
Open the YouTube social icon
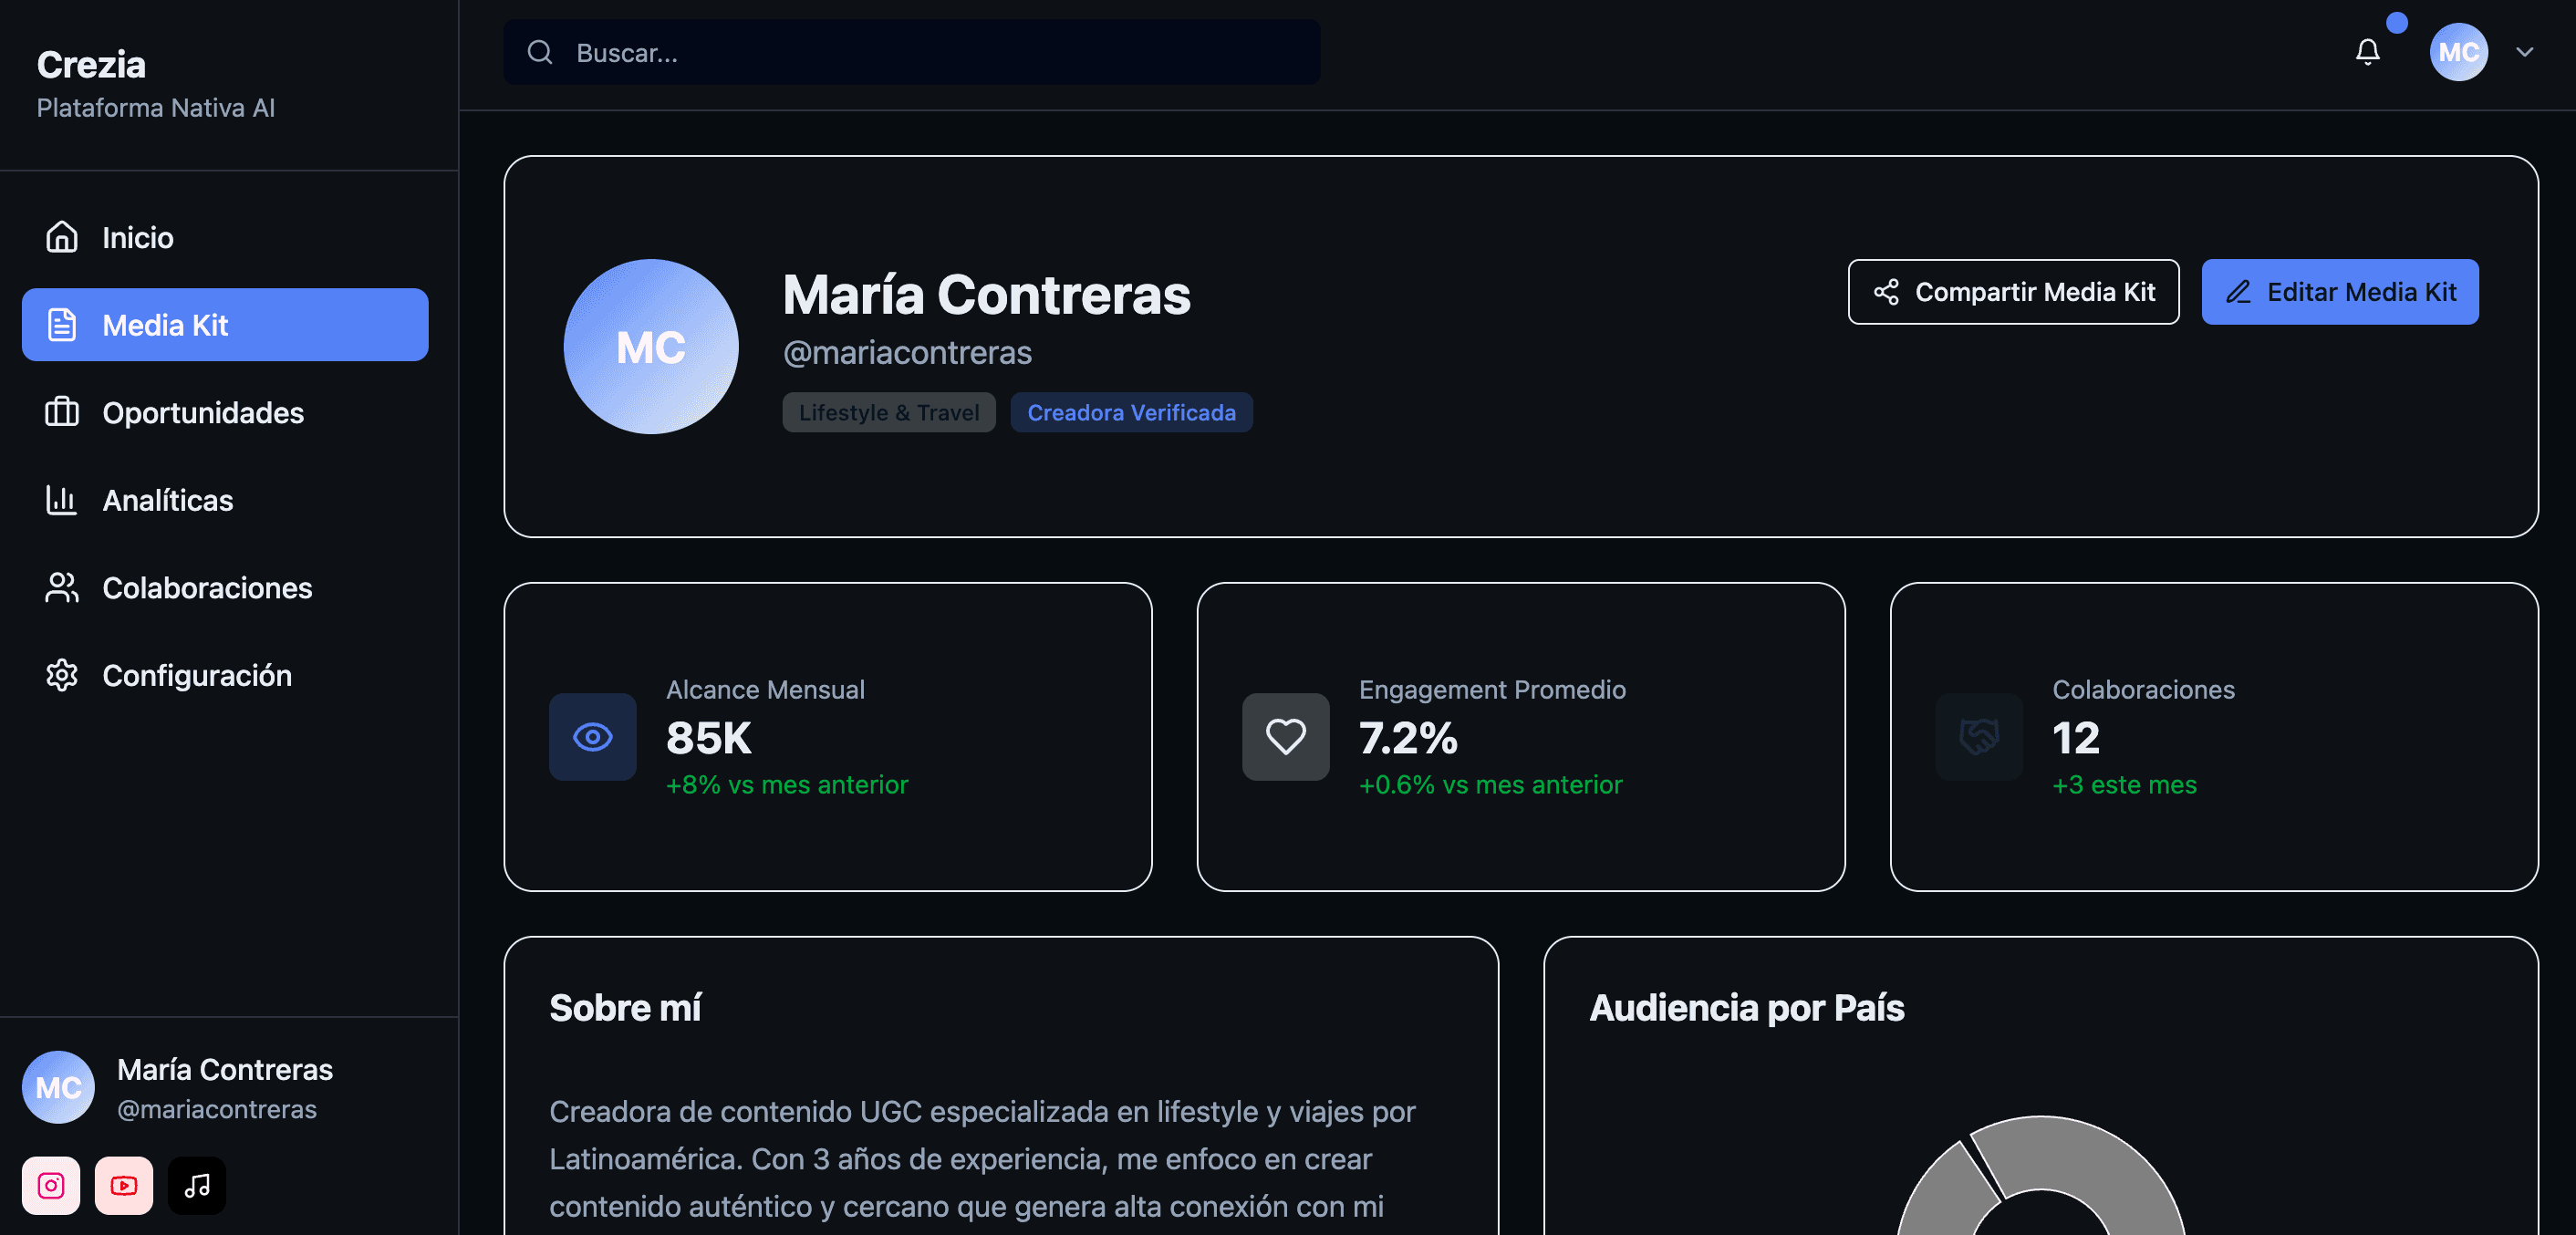coord(124,1186)
